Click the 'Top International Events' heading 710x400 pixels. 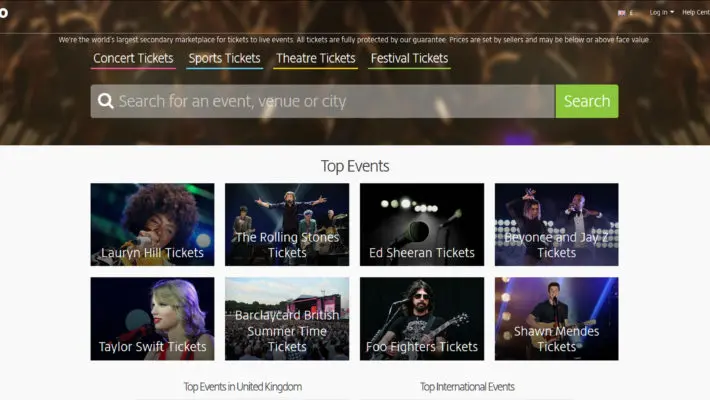point(467,387)
